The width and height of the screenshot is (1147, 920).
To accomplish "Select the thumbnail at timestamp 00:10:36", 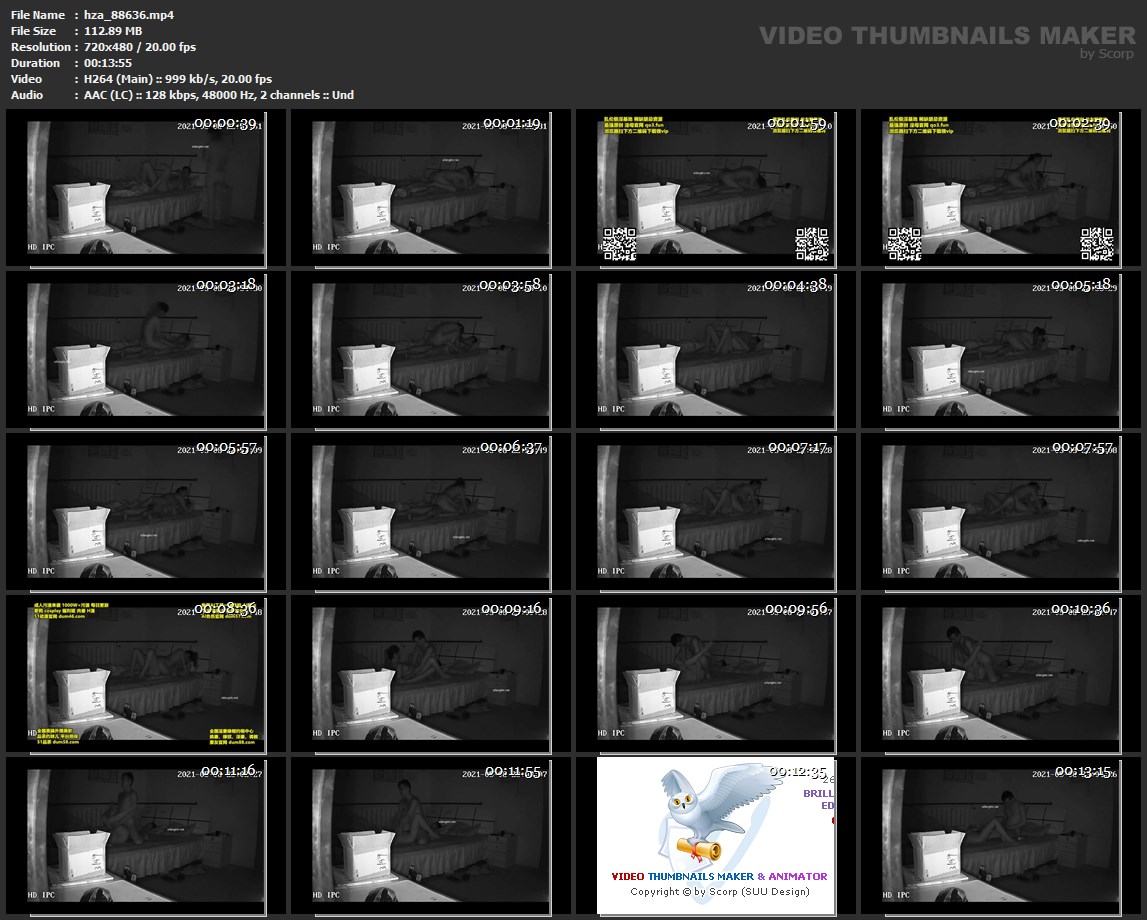I will click(1001, 673).
